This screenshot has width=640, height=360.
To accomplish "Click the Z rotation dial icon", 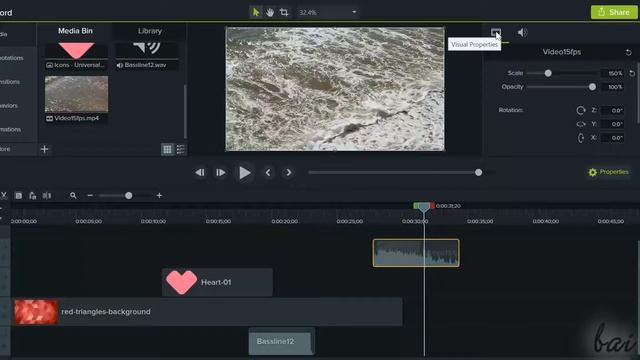I will (x=580, y=110).
